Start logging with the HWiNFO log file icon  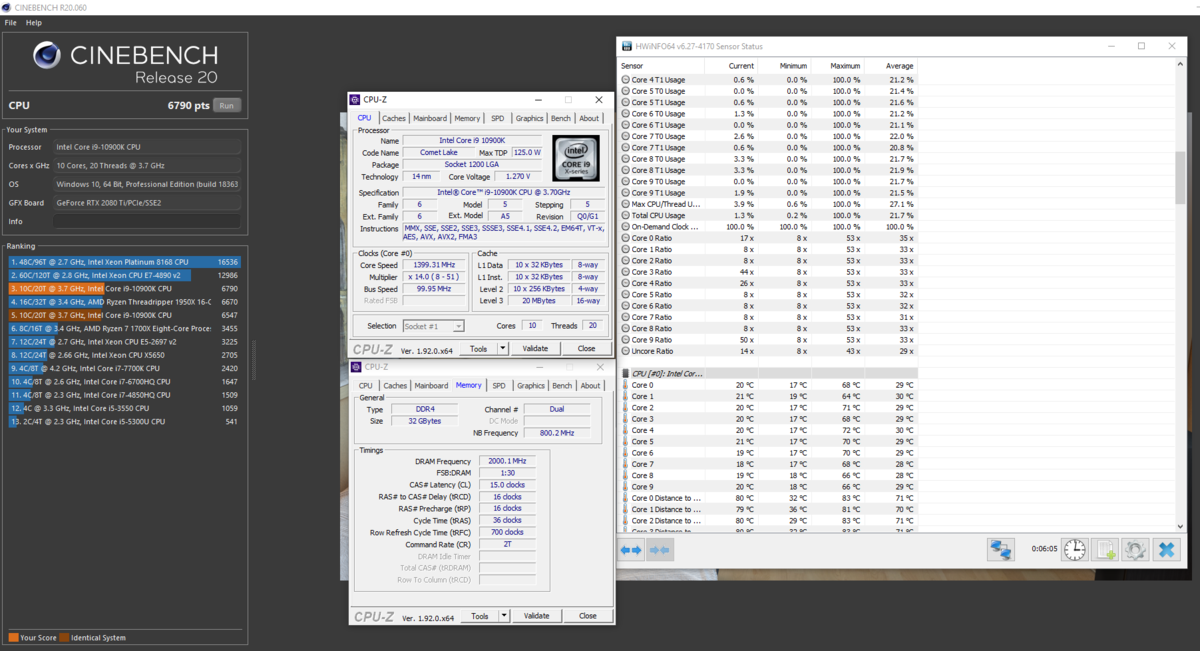point(1105,549)
